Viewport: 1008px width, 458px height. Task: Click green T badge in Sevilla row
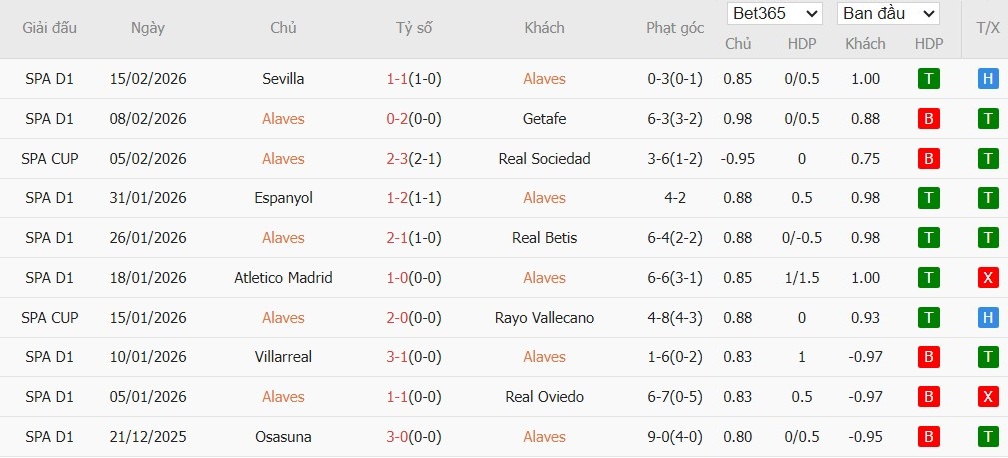click(929, 79)
